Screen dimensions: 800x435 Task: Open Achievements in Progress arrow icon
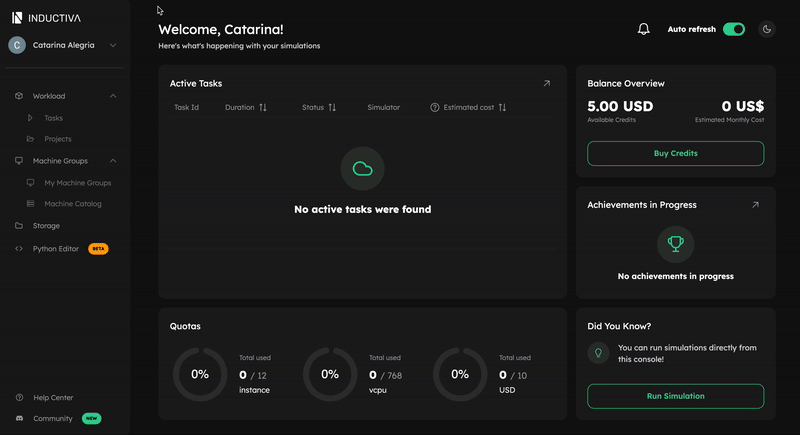click(755, 204)
